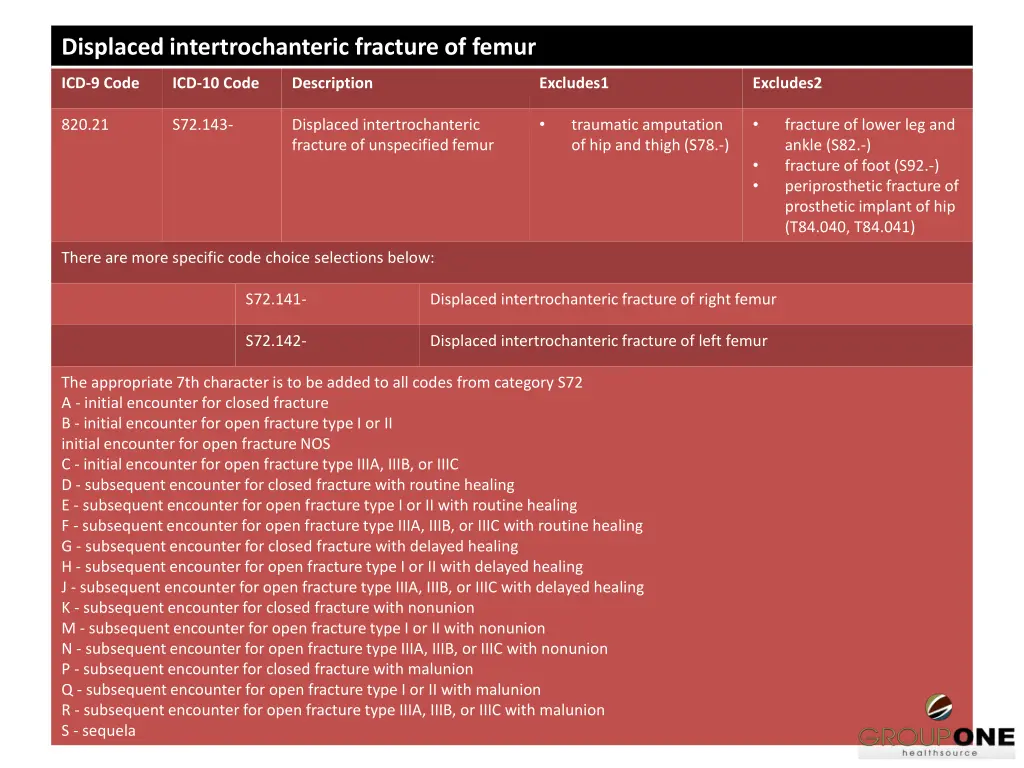Click the 'E - subsequent encounter' routine healing line
This screenshot has height=768, width=1024.
click(319, 505)
